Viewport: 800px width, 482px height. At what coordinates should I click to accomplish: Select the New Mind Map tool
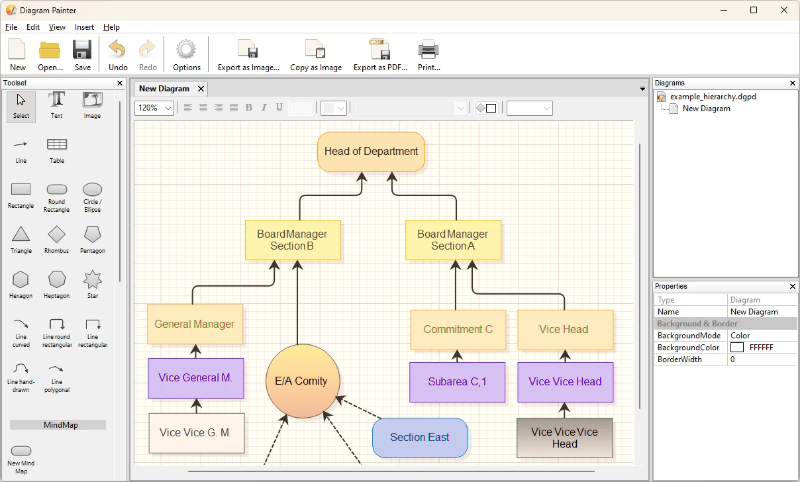[21, 459]
